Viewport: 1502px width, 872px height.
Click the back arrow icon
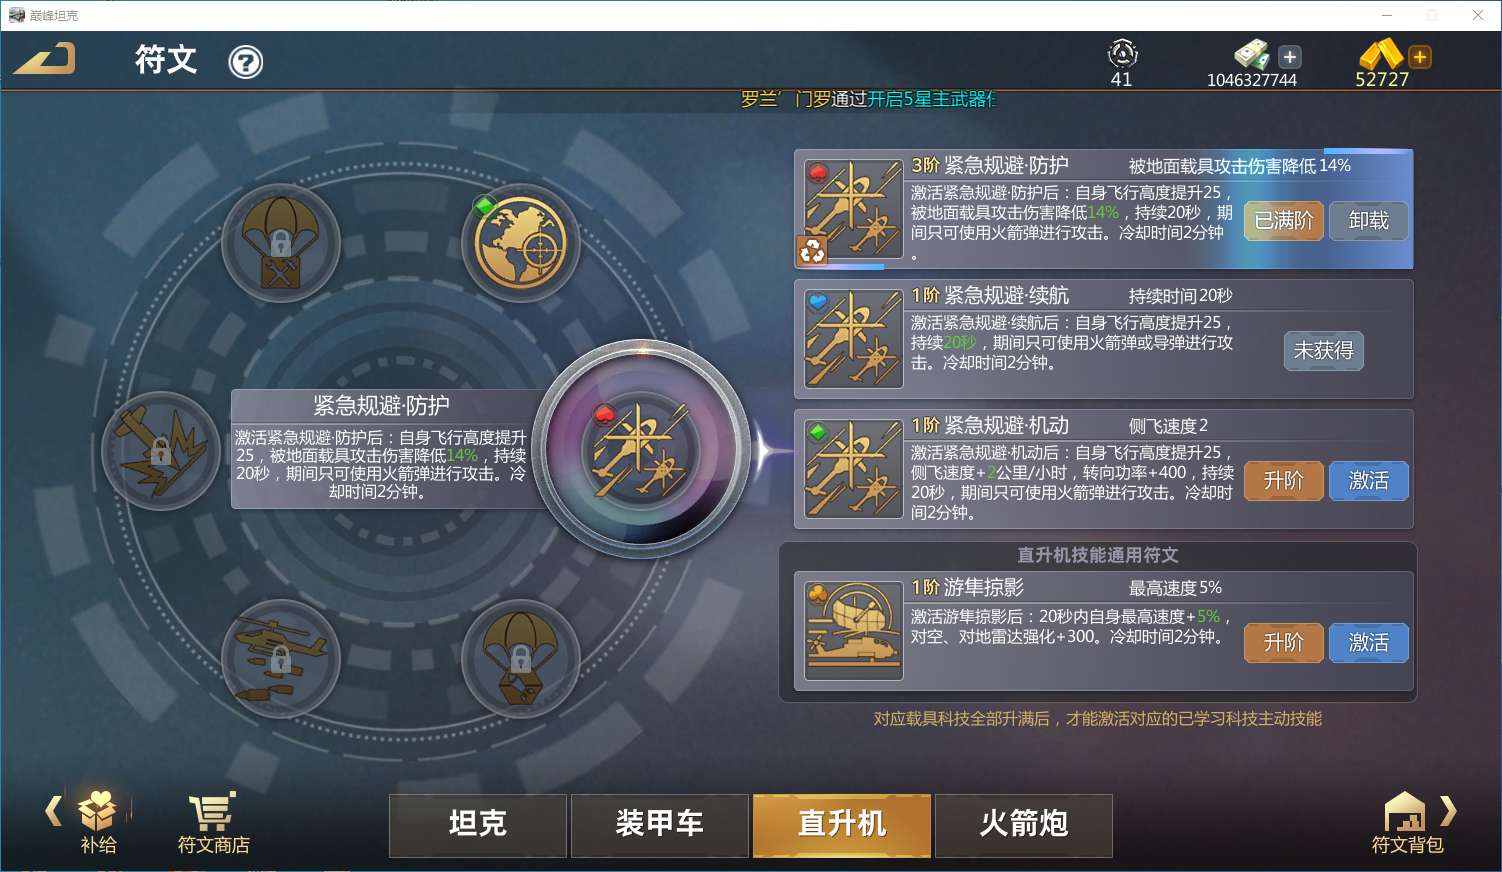point(44,59)
